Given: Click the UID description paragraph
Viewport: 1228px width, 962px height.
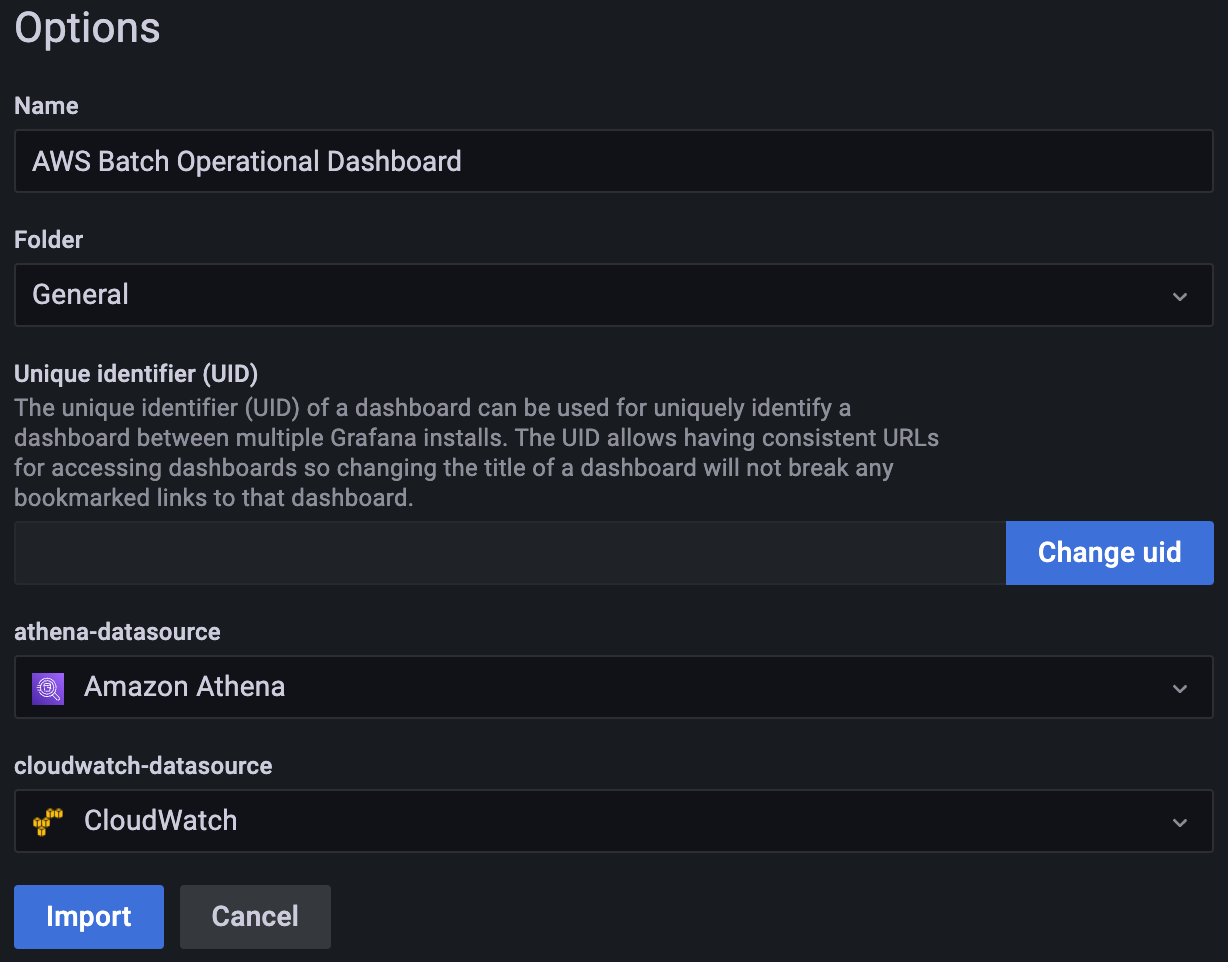Looking at the screenshot, I should pos(476,453).
